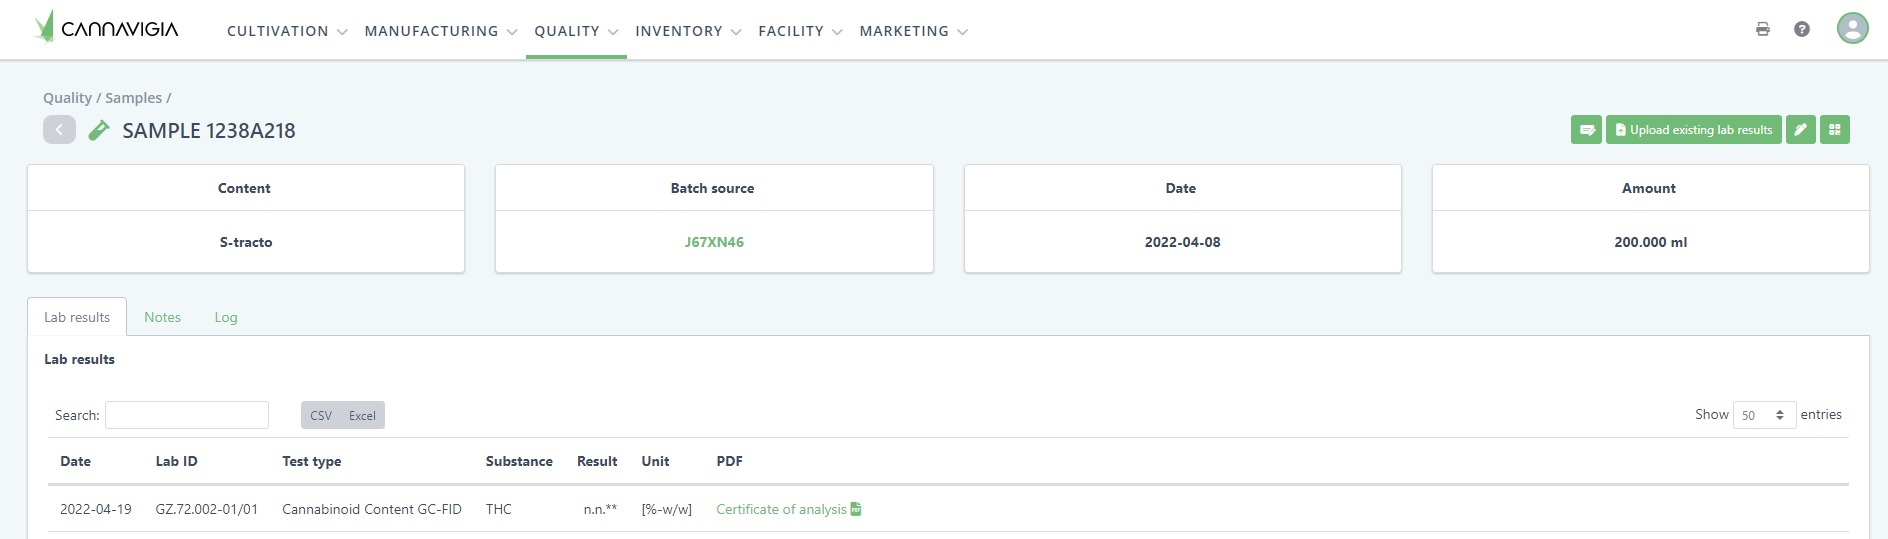Open the user profile avatar
The height and width of the screenshot is (539, 1888).
tap(1852, 29)
